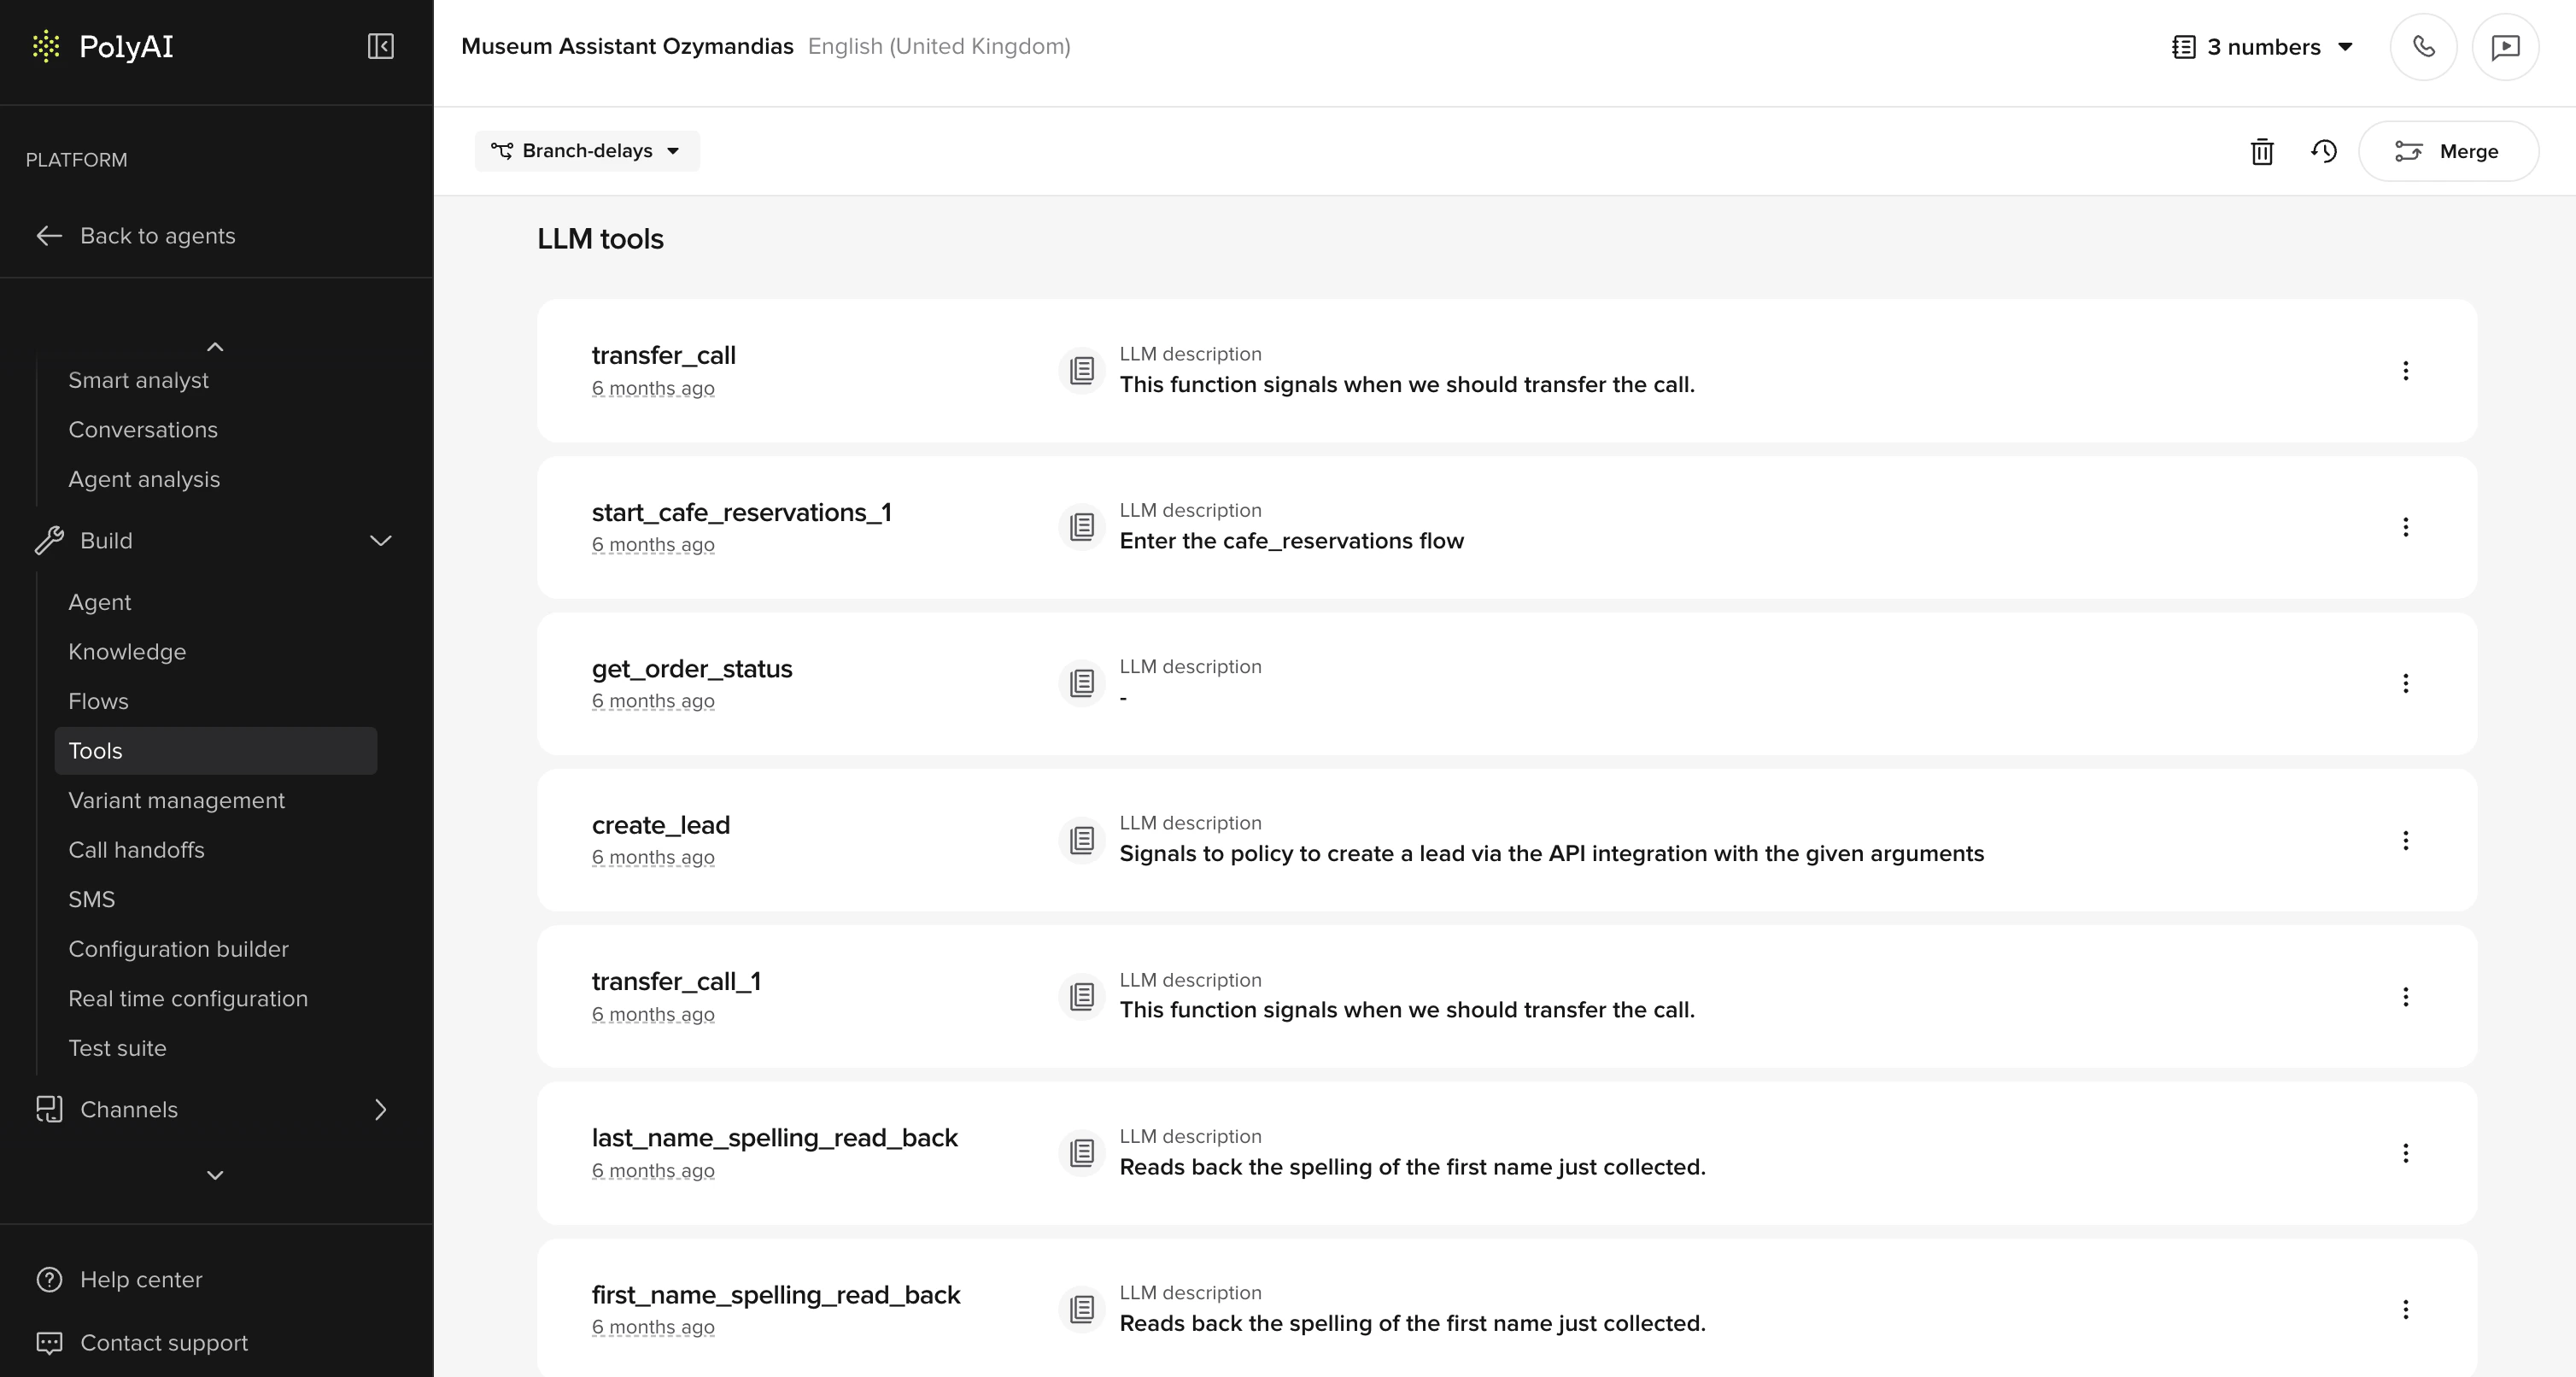Viewport: 2576px width, 1377px height.
Task: Open version history with the clock icon
Action: point(2324,151)
